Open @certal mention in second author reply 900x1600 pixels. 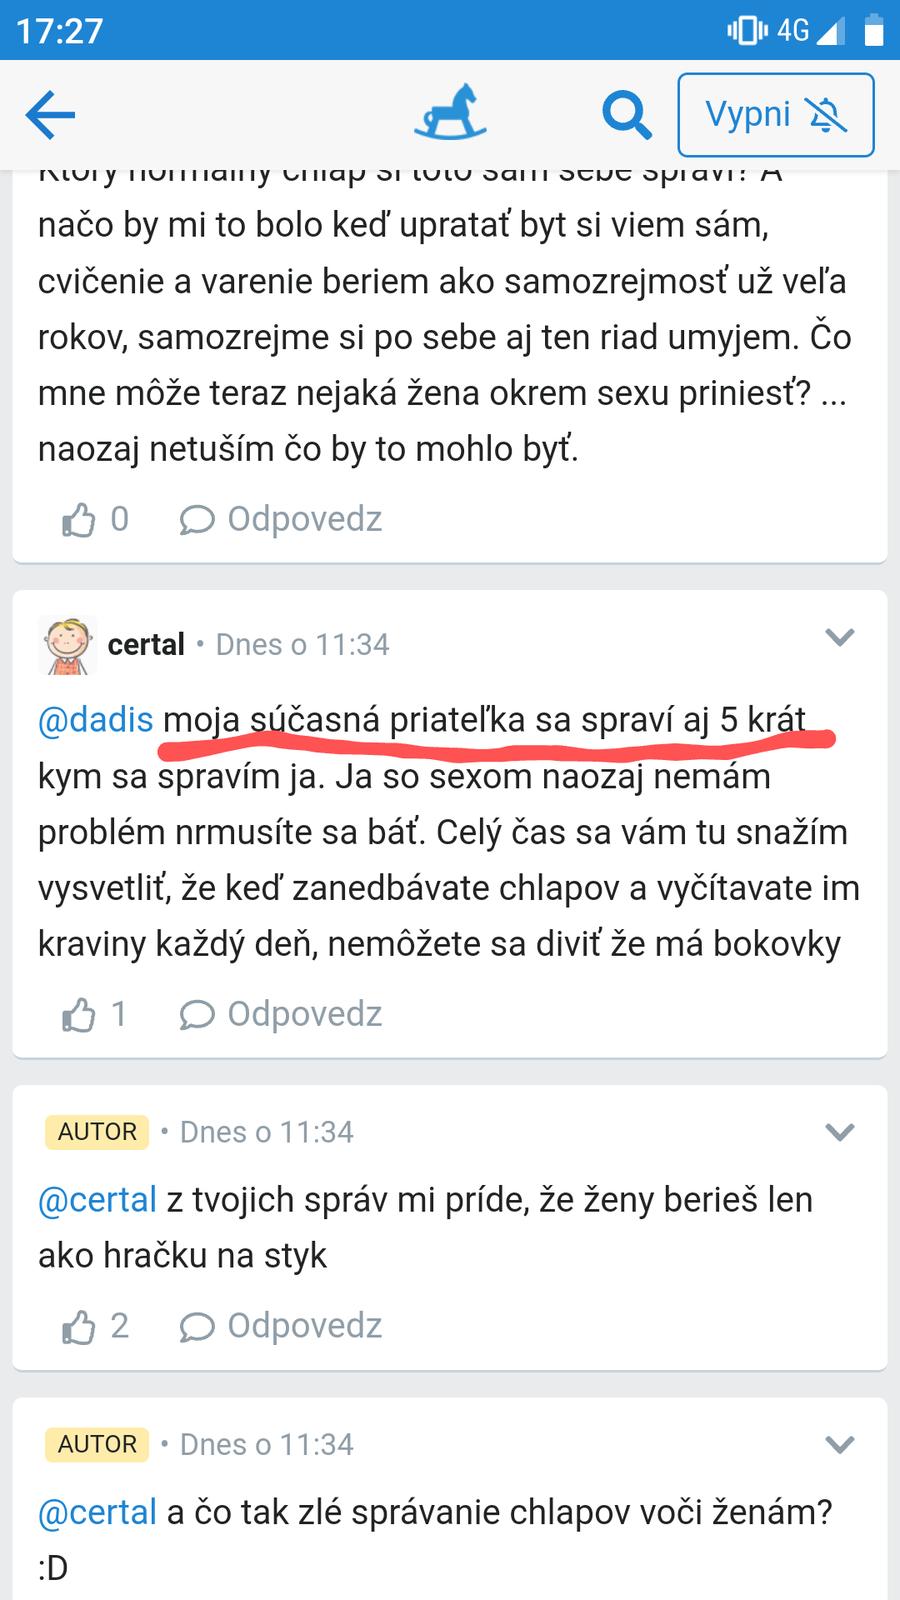[97, 1512]
